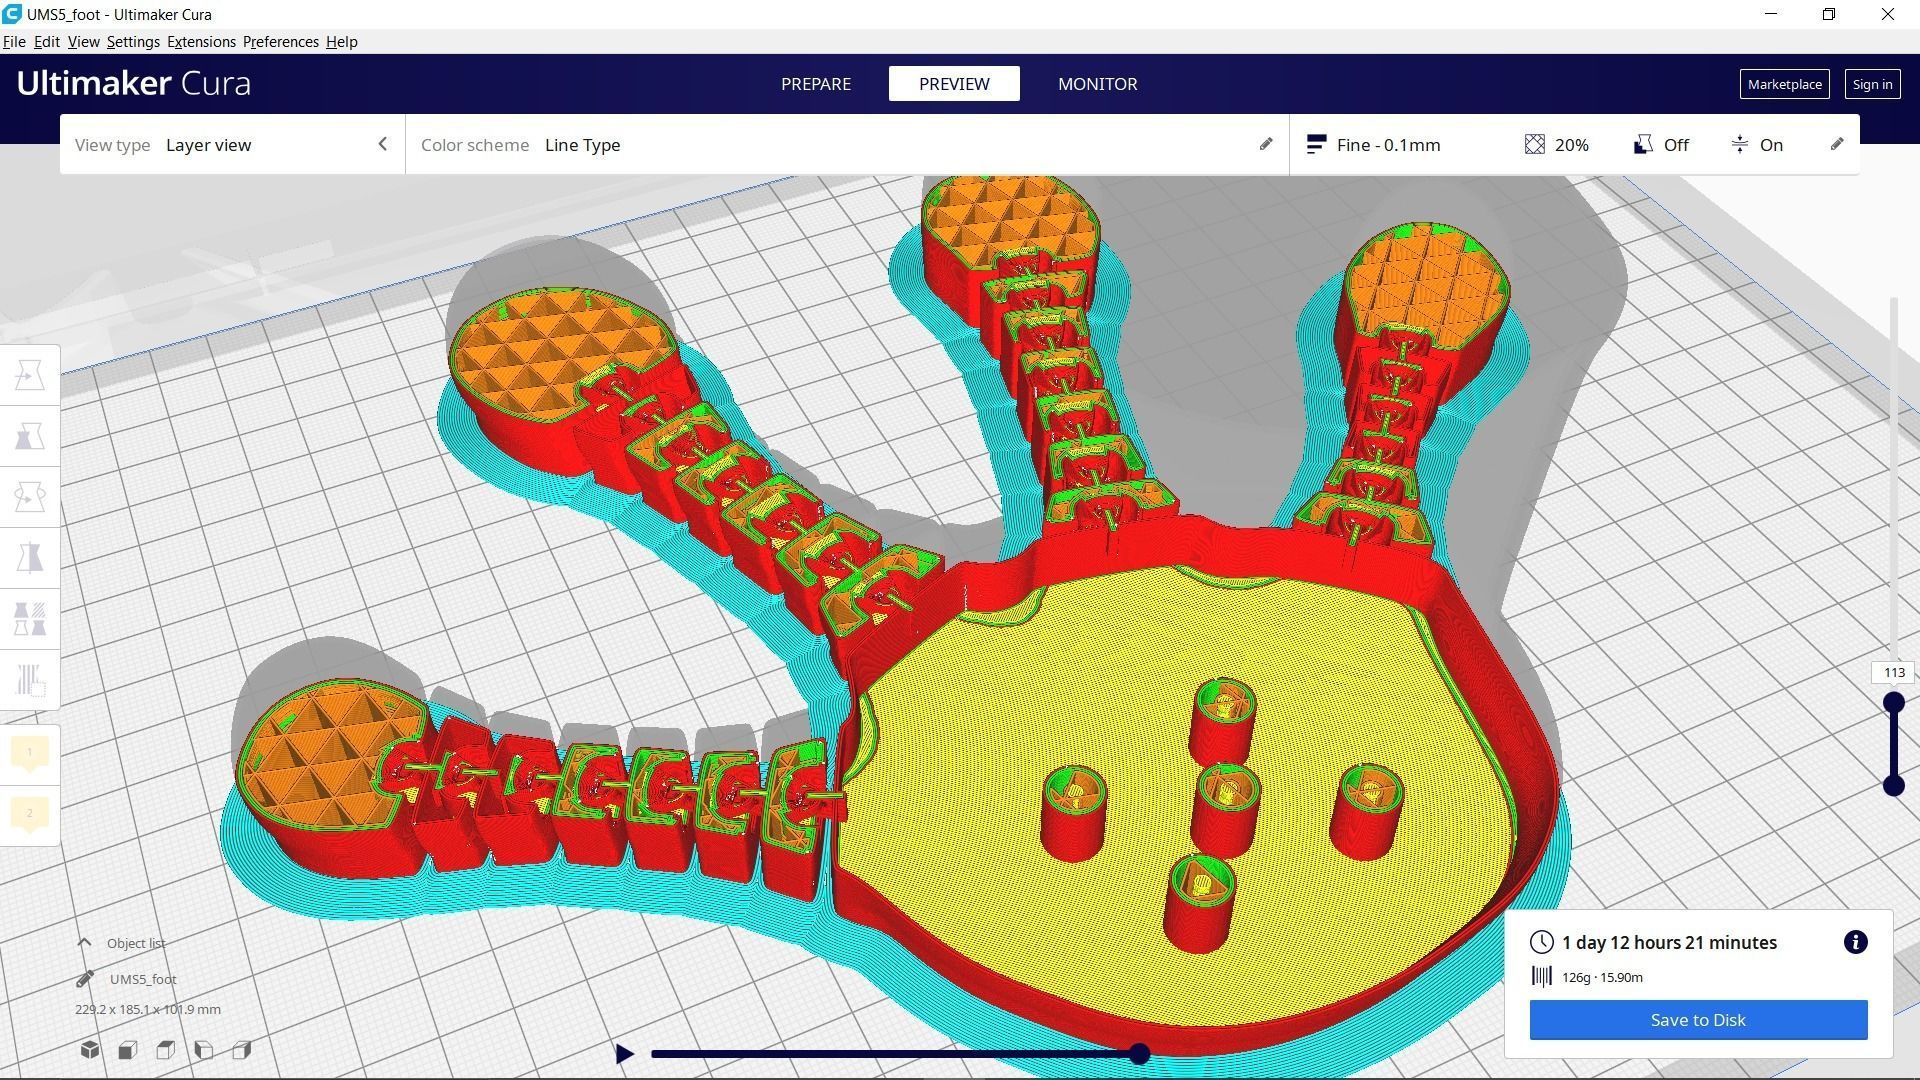Select the Mirror tool in left toolbar
This screenshot has height=1080, width=1920.
(x=30, y=558)
